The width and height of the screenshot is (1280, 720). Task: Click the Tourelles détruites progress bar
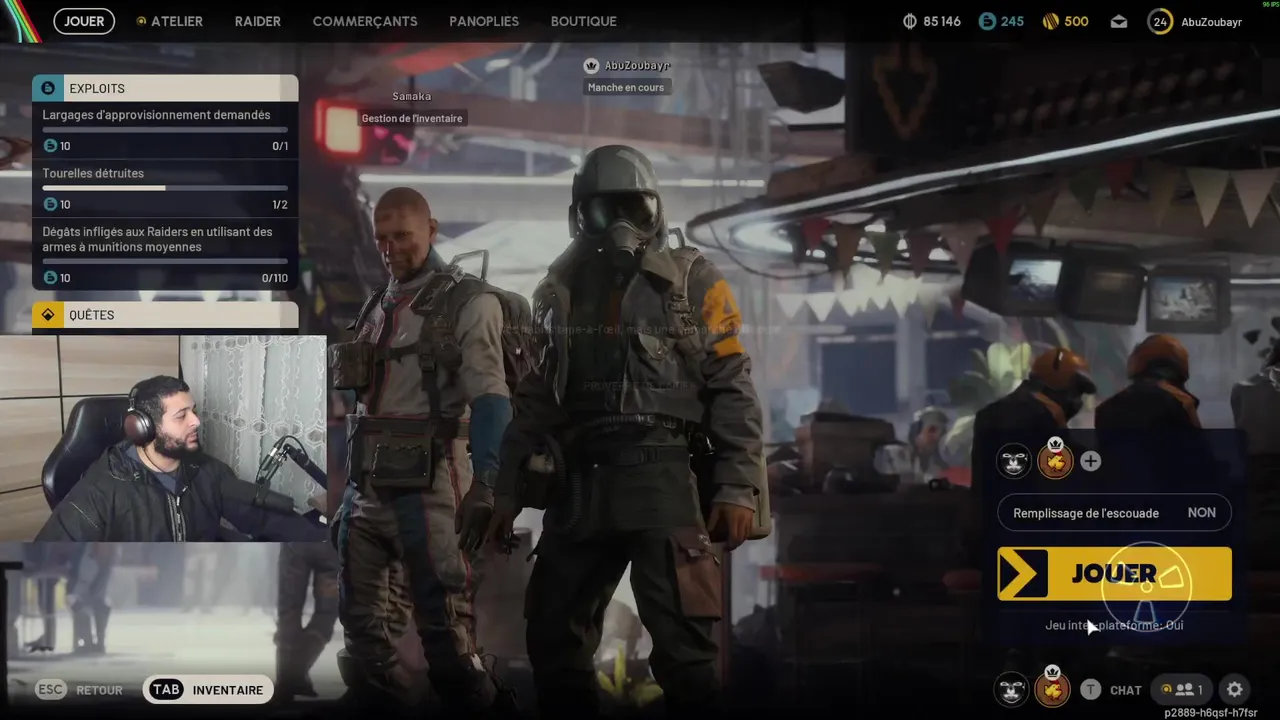(x=165, y=188)
